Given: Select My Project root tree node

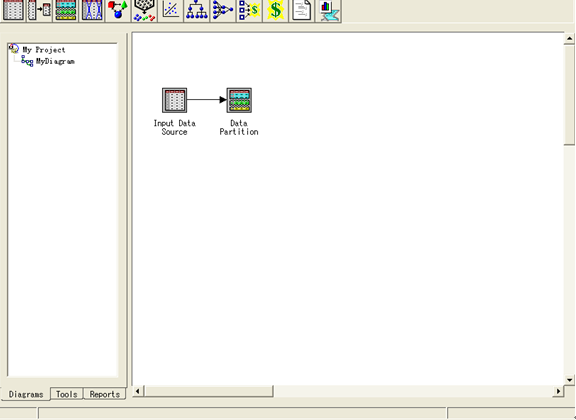Looking at the screenshot, I should pyautogui.click(x=44, y=50).
